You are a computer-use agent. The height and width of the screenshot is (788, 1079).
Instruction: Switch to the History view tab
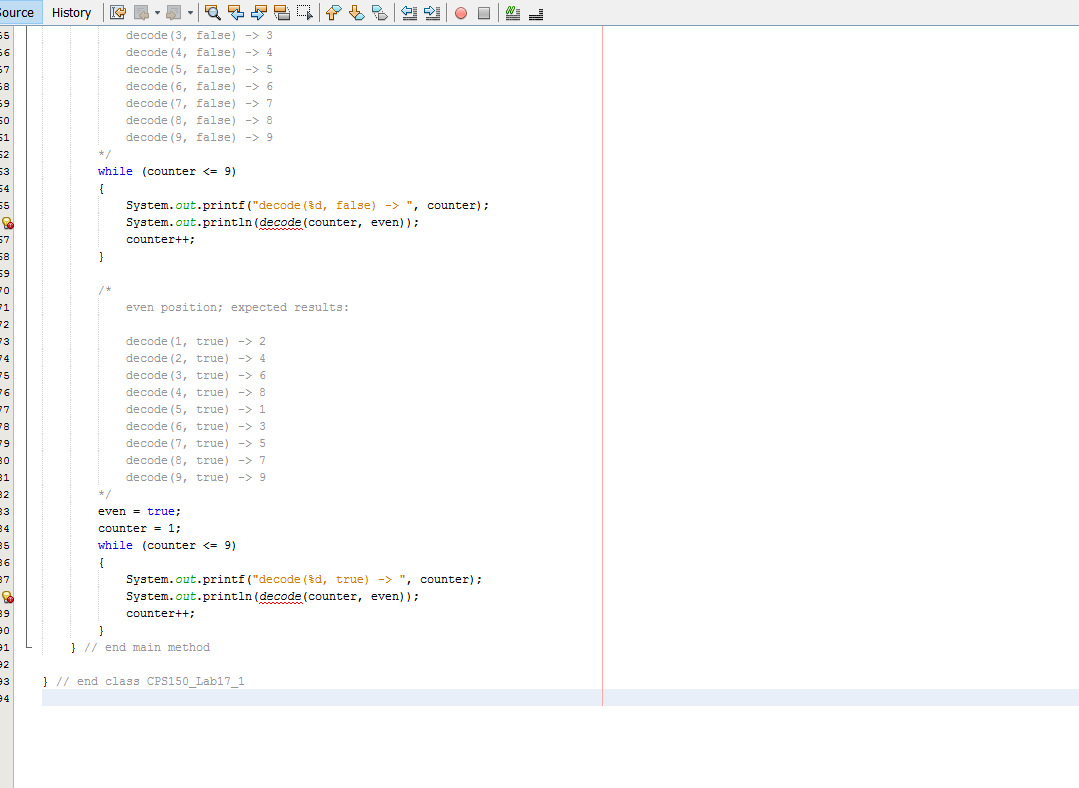pos(71,12)
